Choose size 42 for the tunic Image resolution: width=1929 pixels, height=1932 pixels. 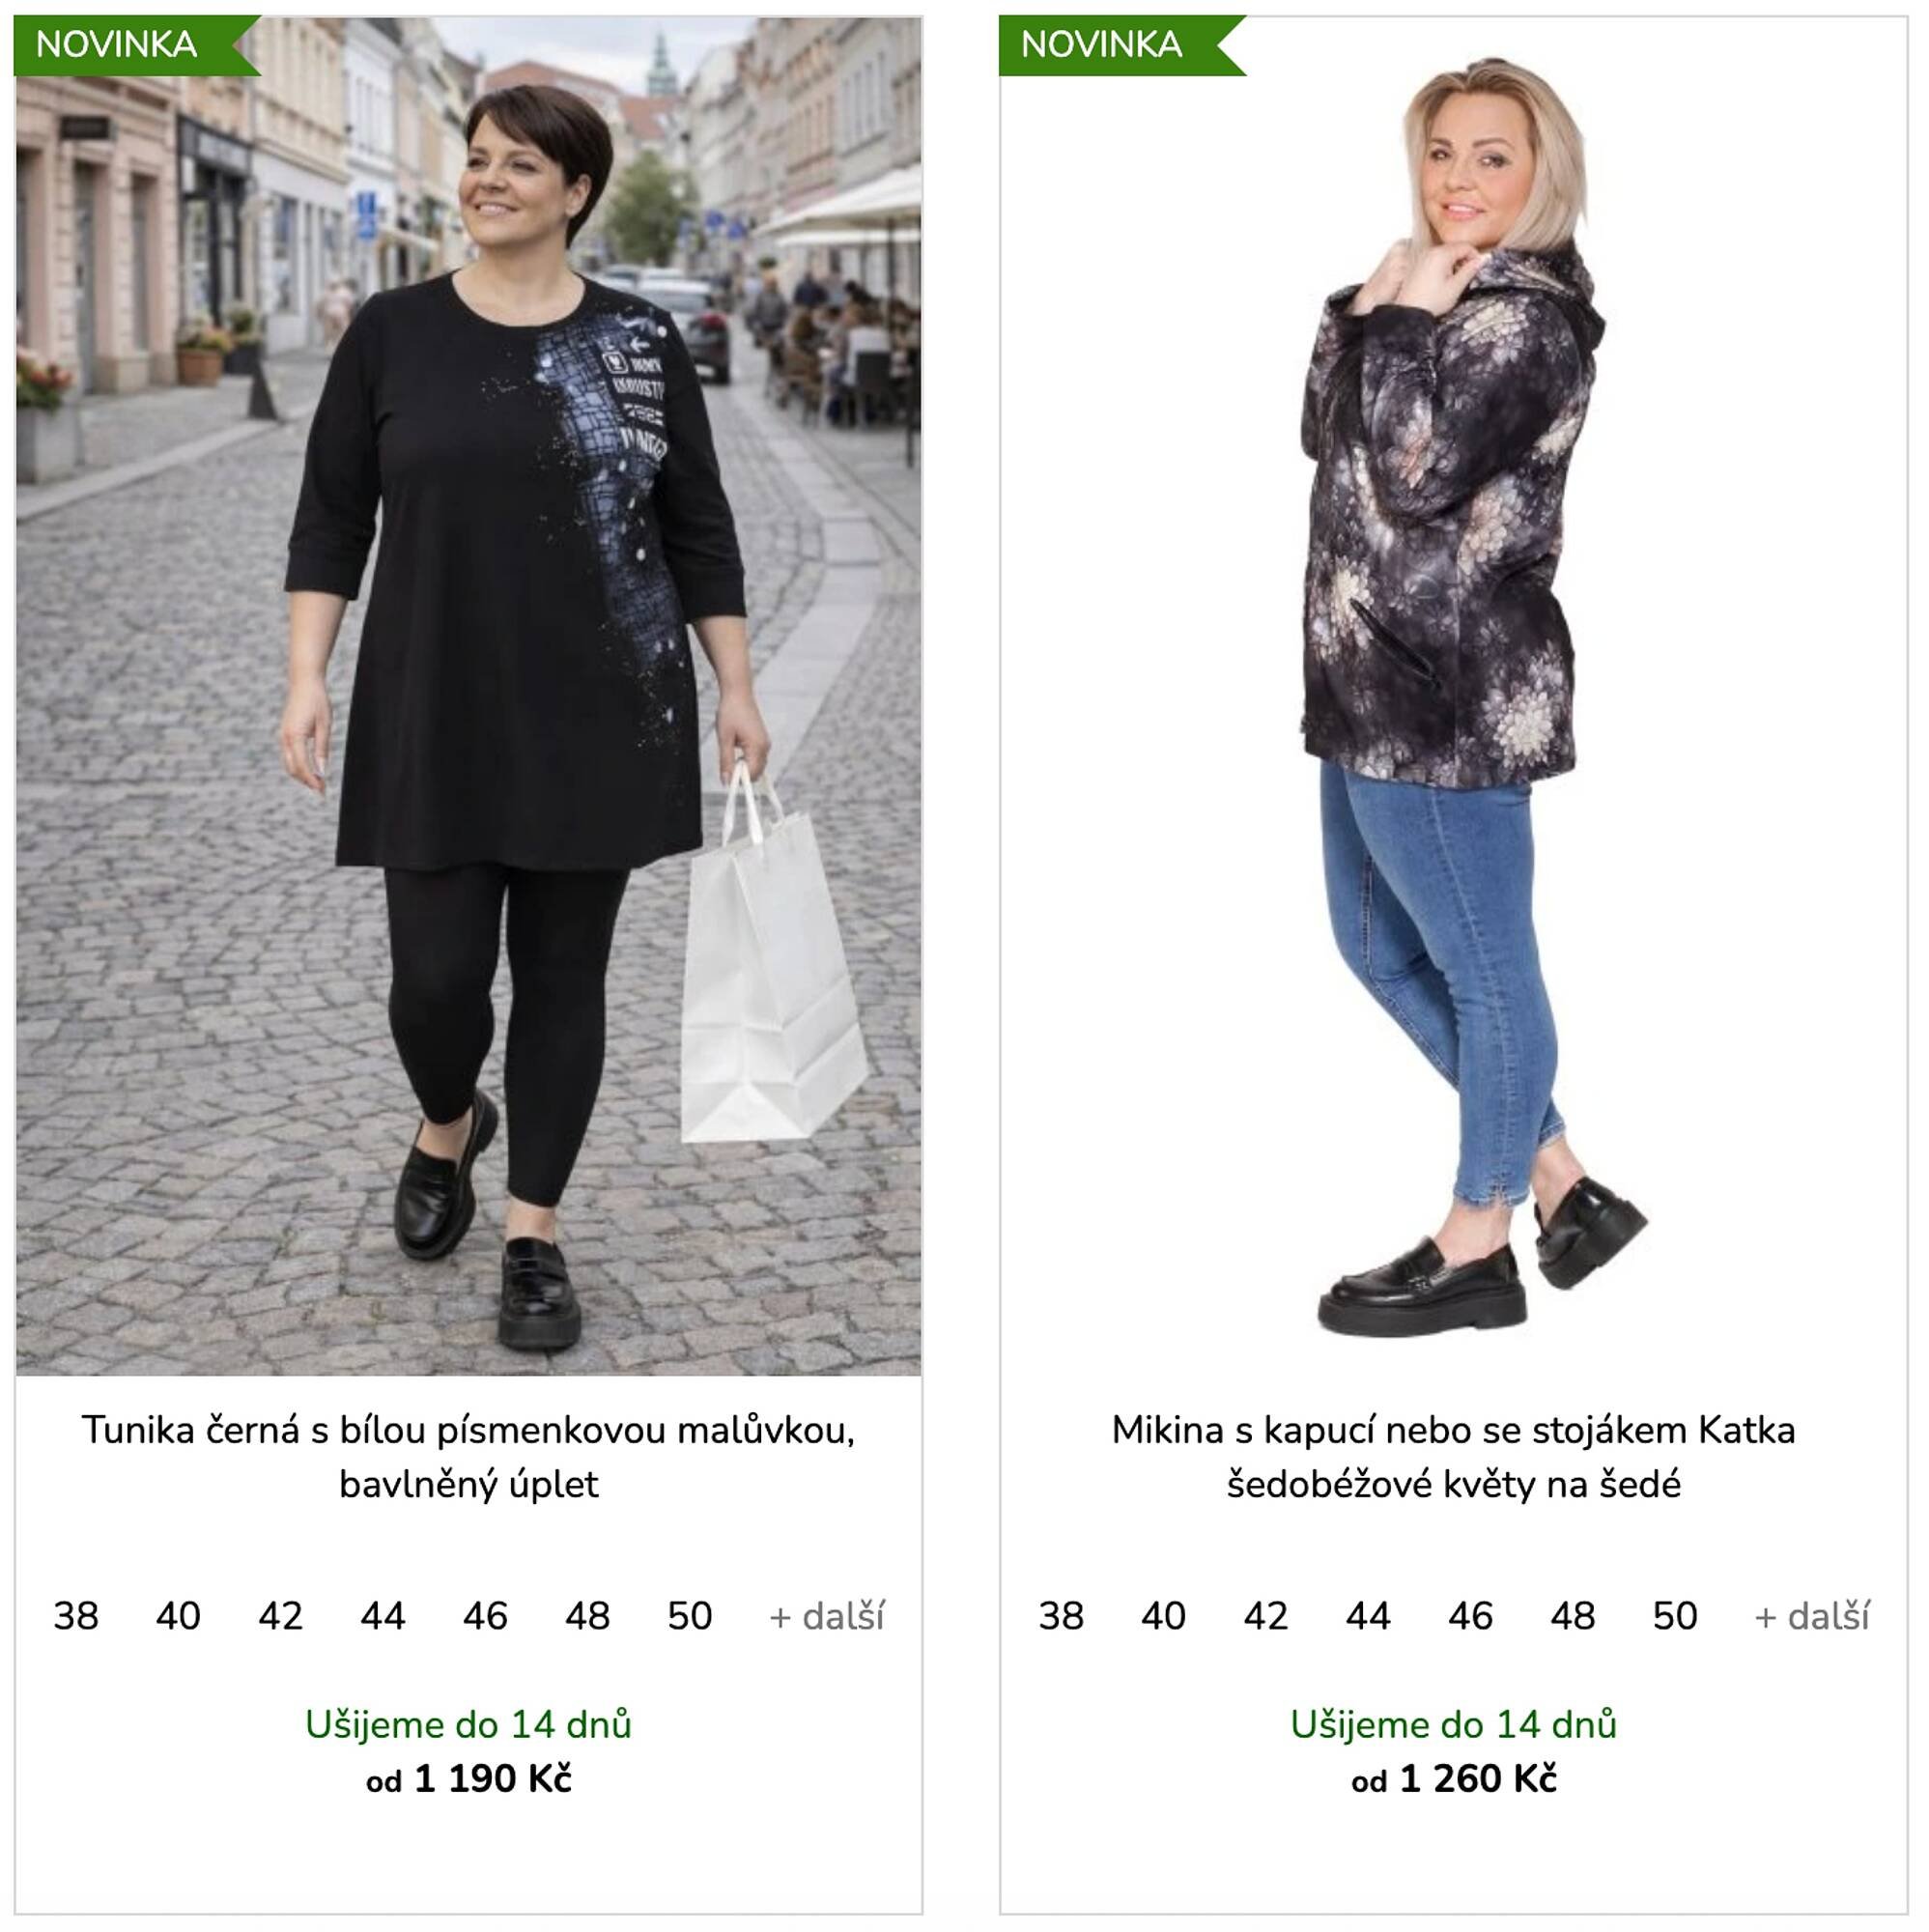[280, 1616]
